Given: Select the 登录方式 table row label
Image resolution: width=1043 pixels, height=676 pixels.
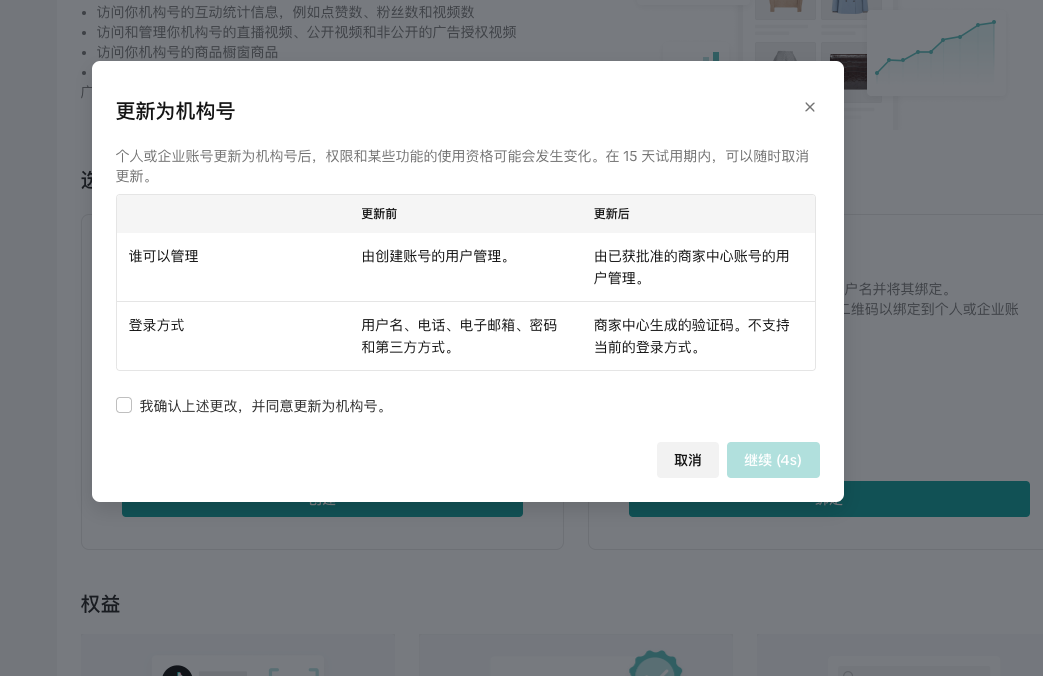Looking at the screenshot, I should click(x=157, y=325).
